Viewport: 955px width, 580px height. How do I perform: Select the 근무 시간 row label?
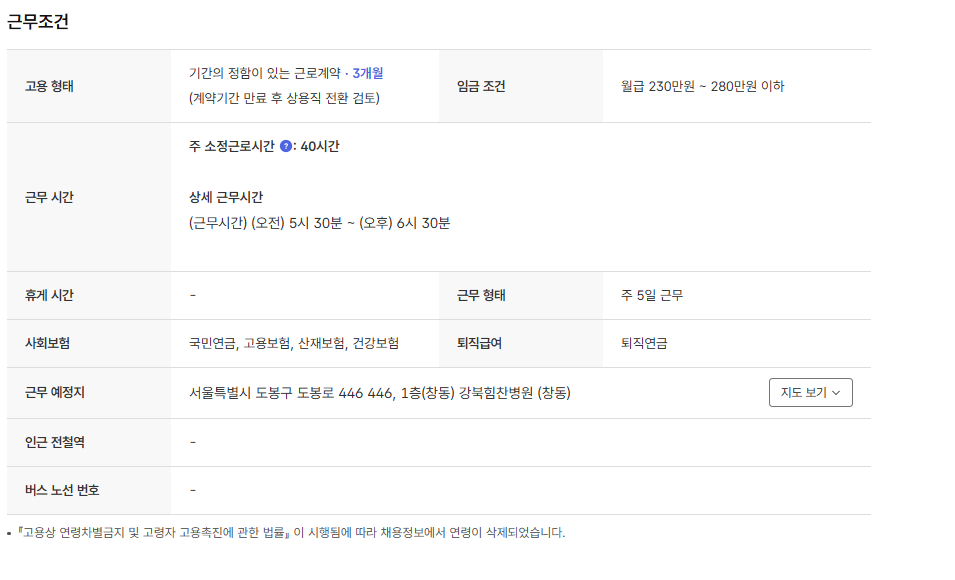click(x=50, y=197)
